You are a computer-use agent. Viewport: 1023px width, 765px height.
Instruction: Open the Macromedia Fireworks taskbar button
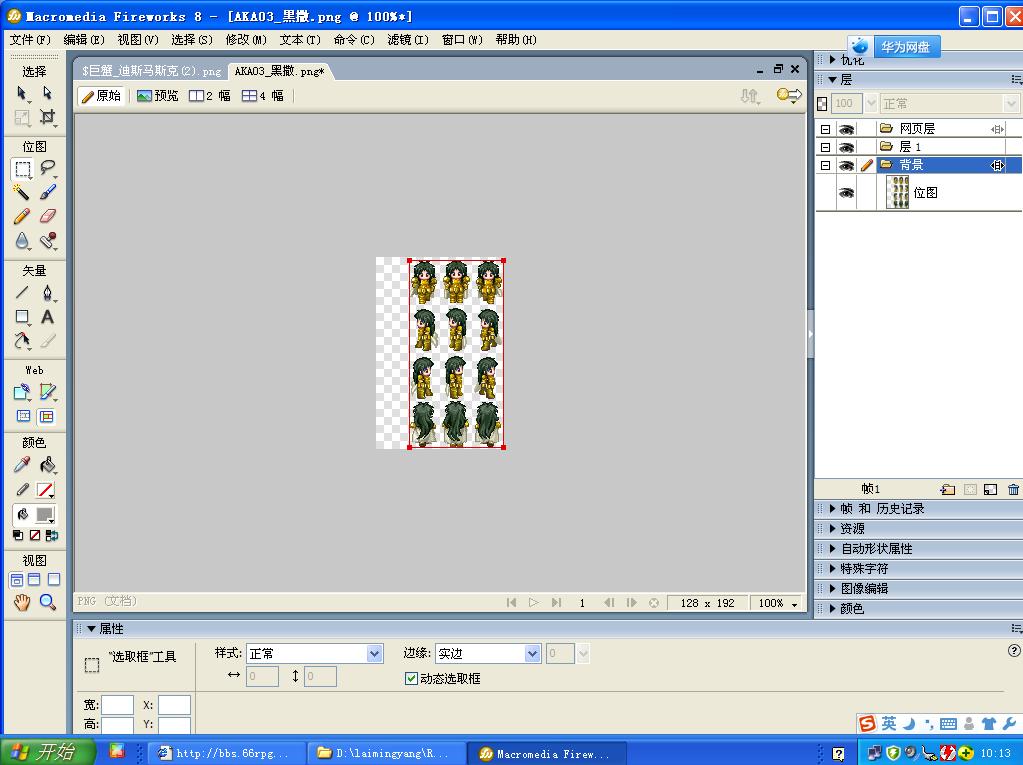(545, 754)
